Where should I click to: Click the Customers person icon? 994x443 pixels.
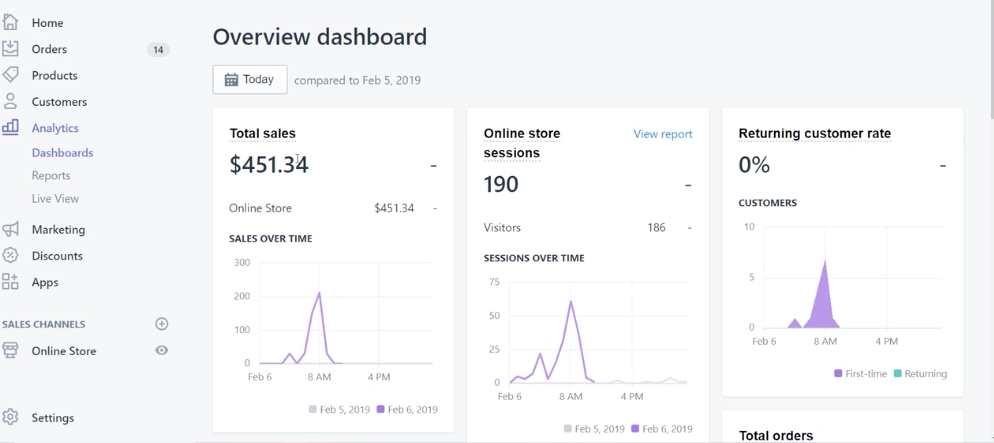[x=10, y=101]
